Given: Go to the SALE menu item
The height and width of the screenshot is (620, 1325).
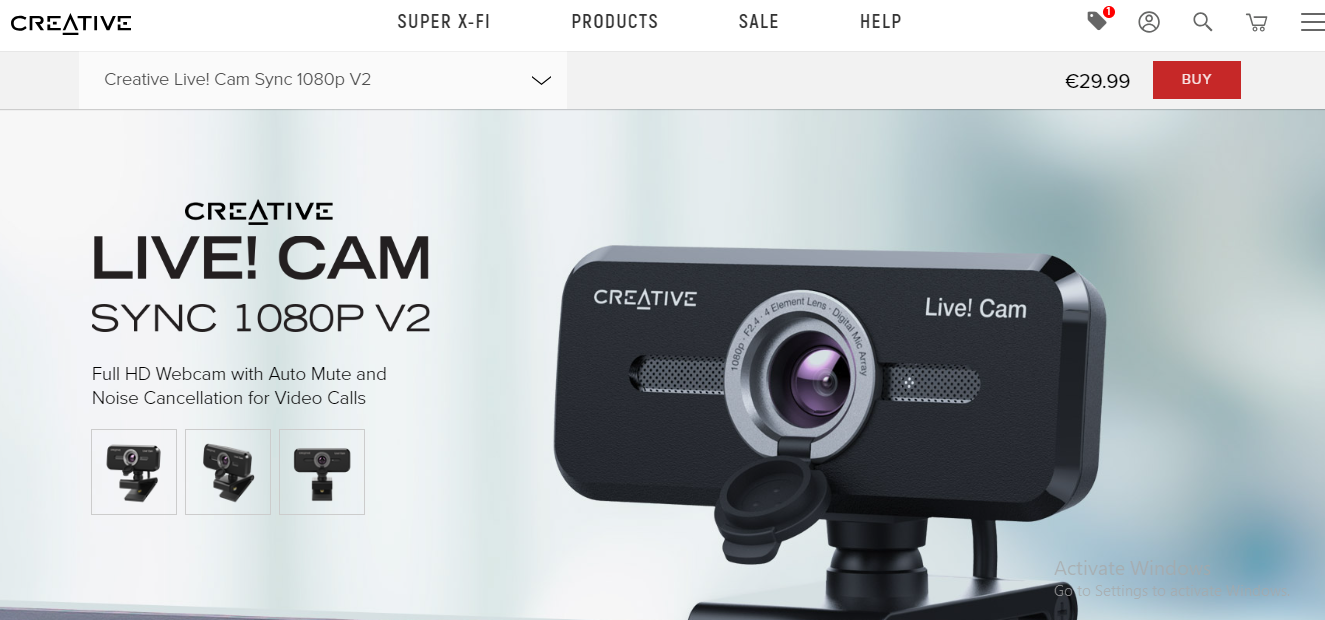Looking at the screenshot, I should point(759,22).
